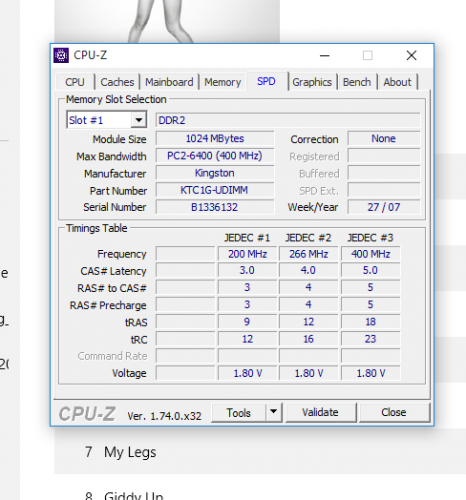466x500 pixels.
Task: Click the Close button
Action: pos(394,412)
